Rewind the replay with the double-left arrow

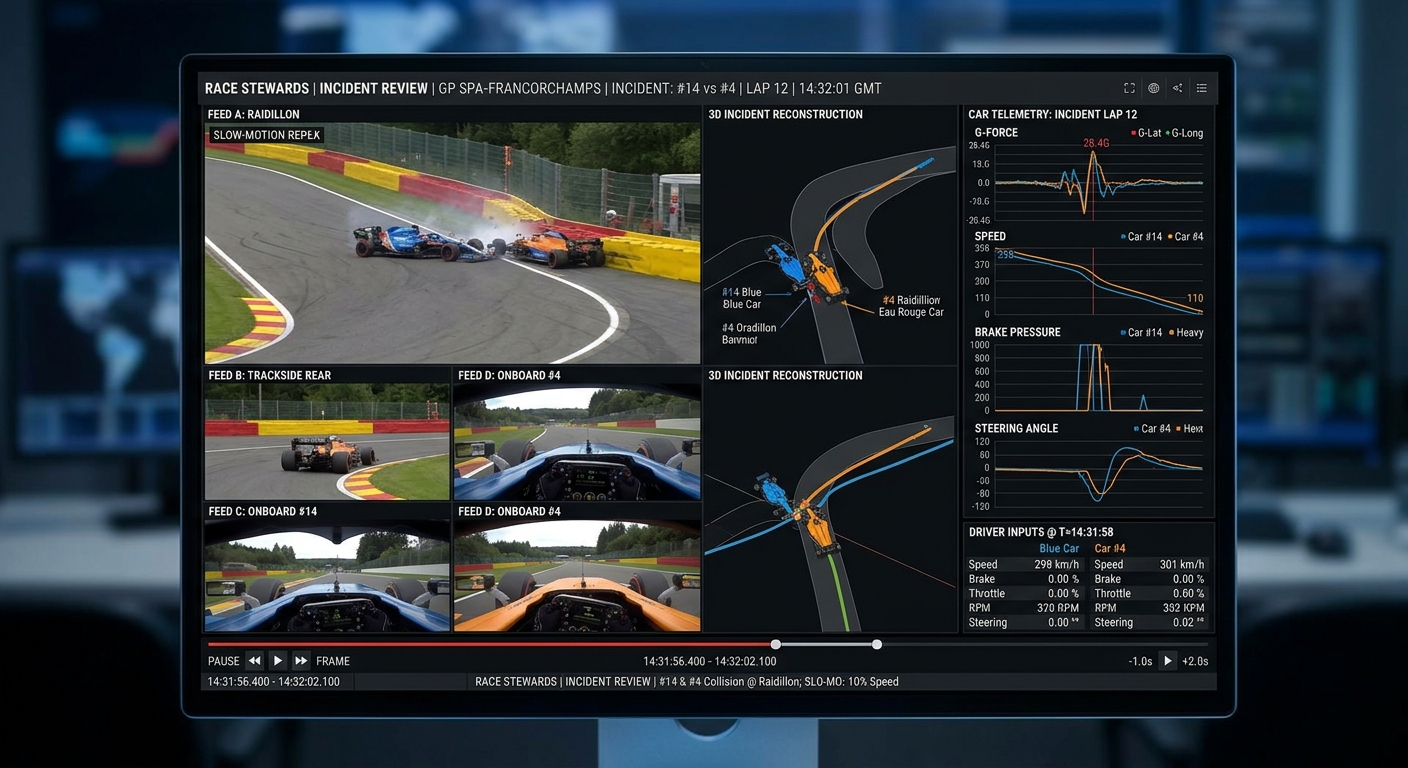tap(255, 661)
